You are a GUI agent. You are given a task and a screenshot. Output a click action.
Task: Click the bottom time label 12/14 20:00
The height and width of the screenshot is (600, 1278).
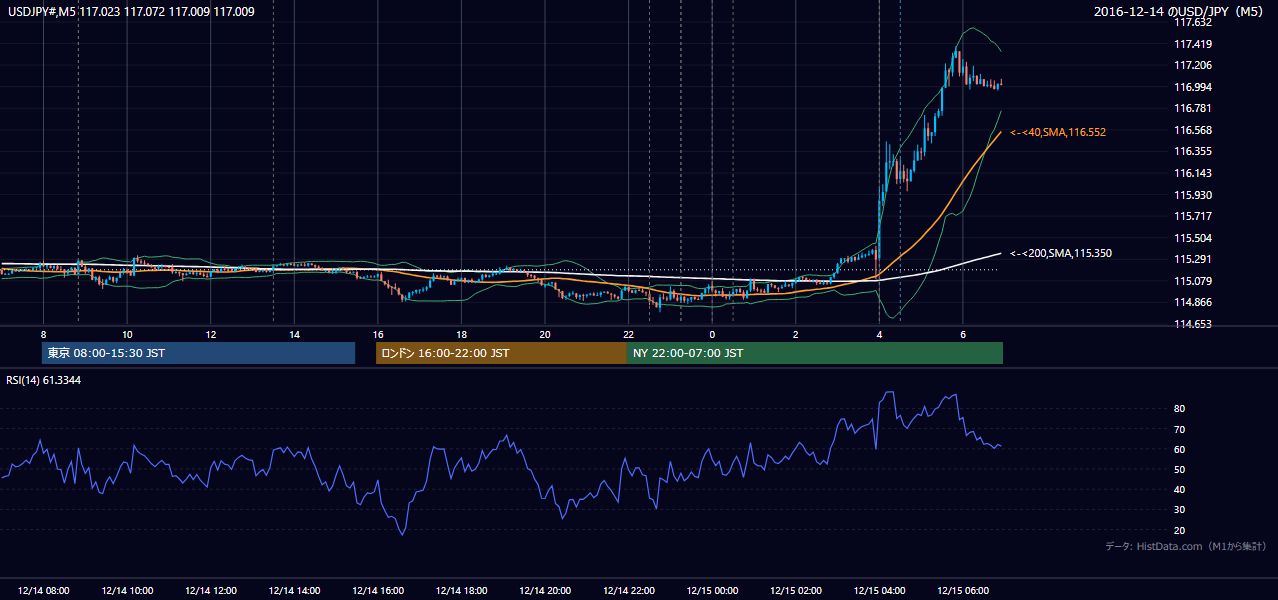click(545, 591)
